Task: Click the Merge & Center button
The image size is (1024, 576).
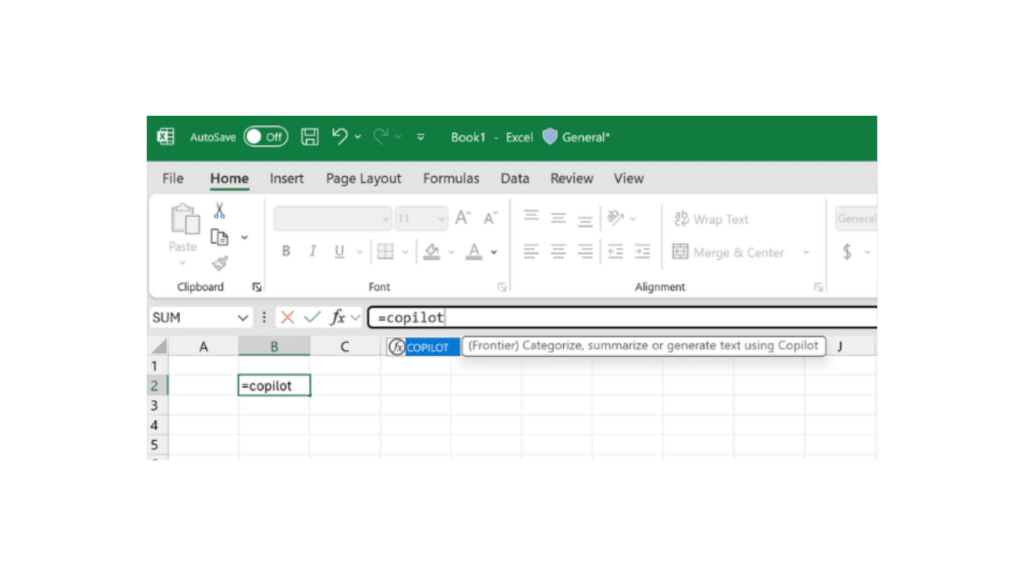Action: pos(728,252)
